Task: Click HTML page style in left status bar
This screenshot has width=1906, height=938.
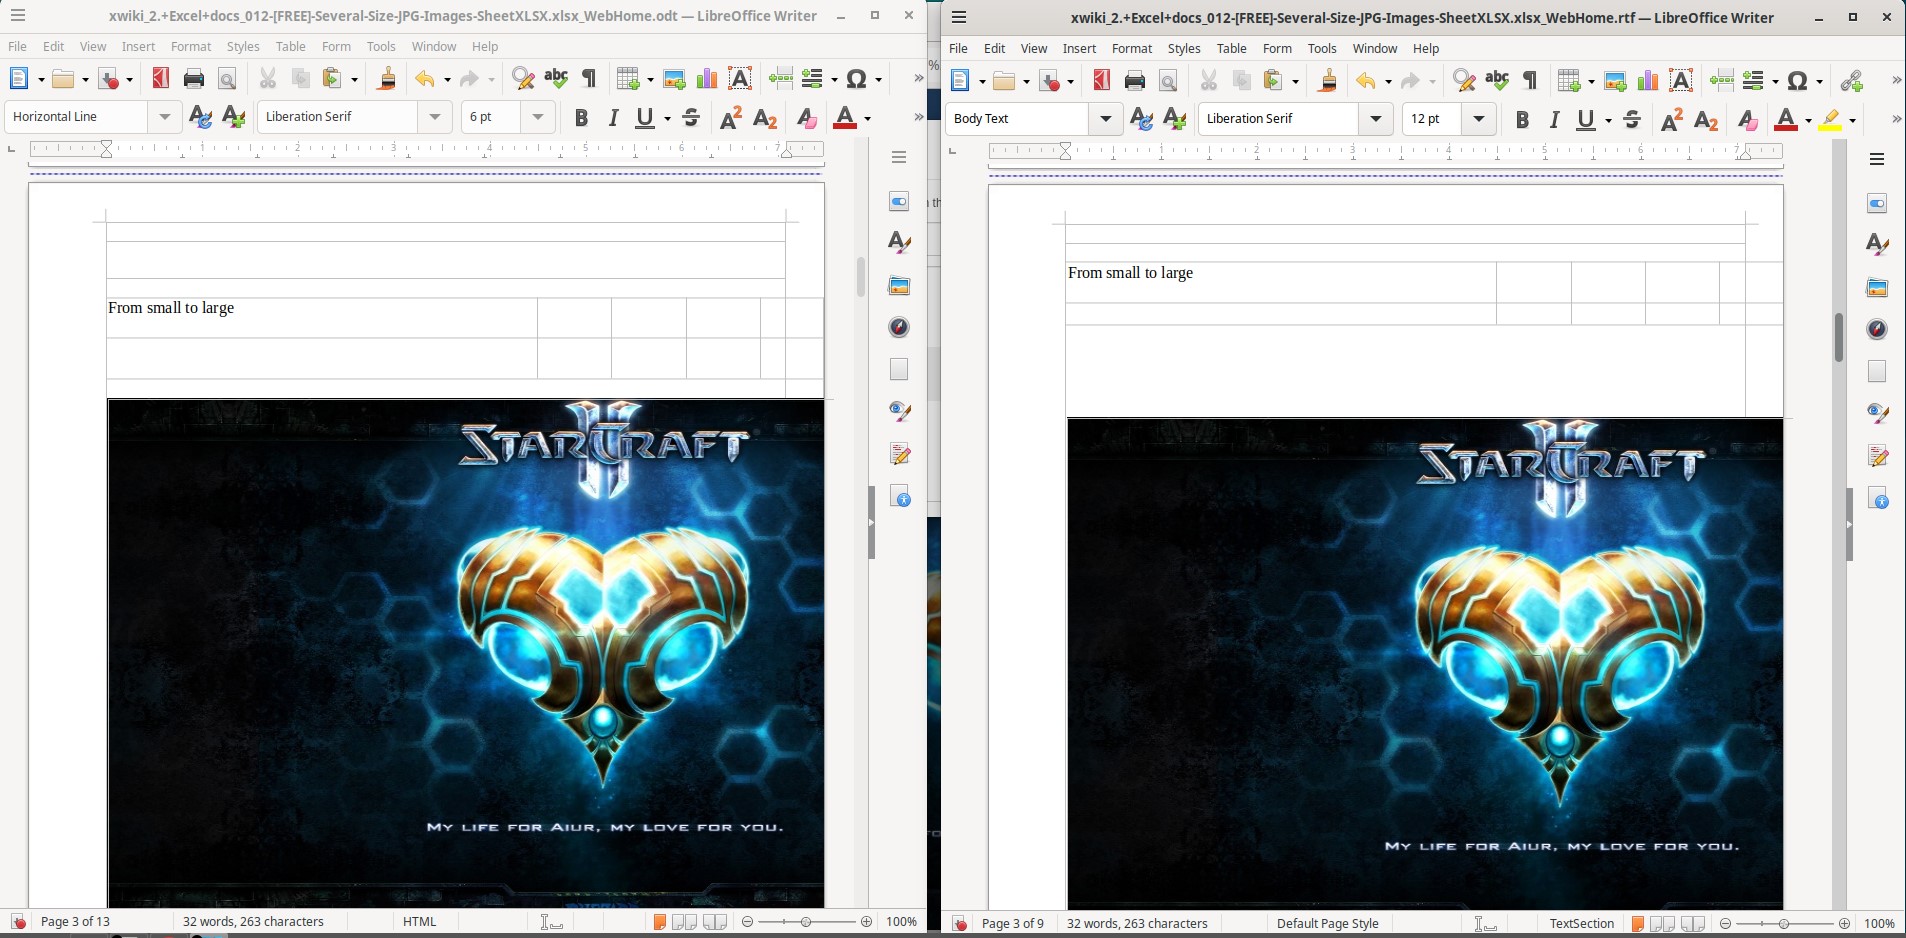Action: (x=420, y=921)
